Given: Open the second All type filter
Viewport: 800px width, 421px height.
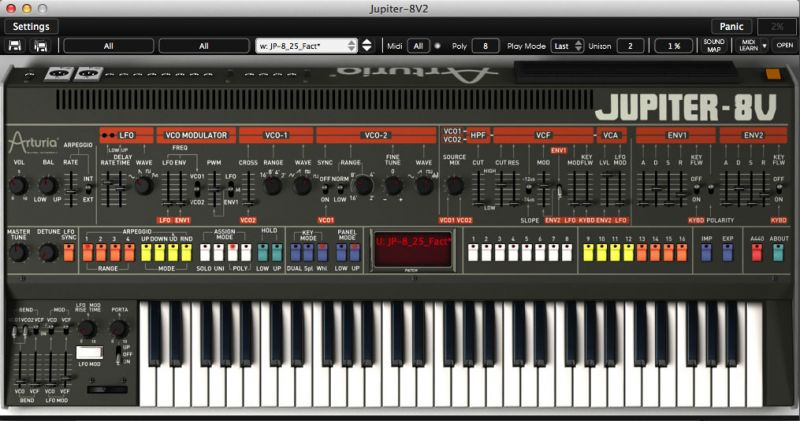Looking at the screenshot, I should [x=204, y=46].
